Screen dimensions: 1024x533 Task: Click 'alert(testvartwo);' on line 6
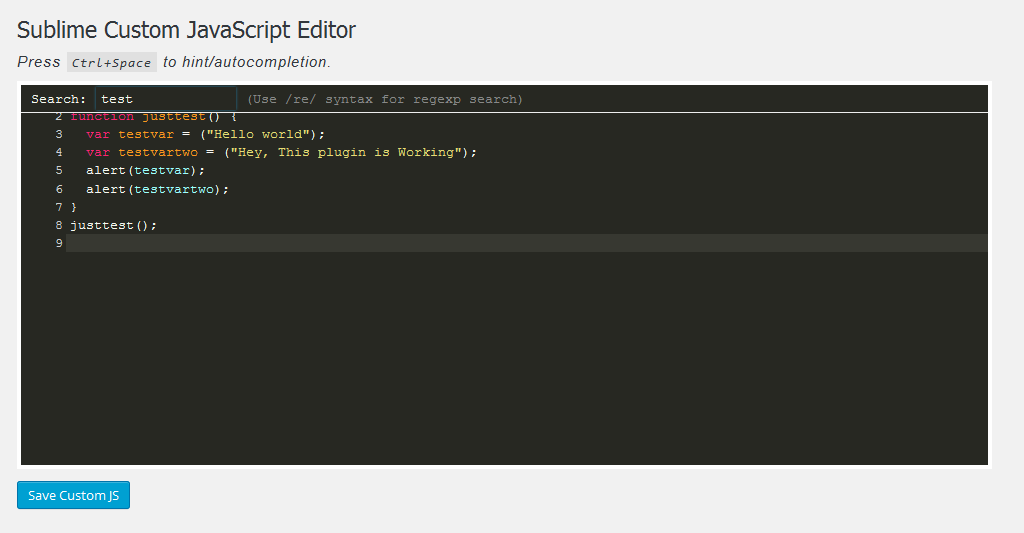(x=157, y=189)
